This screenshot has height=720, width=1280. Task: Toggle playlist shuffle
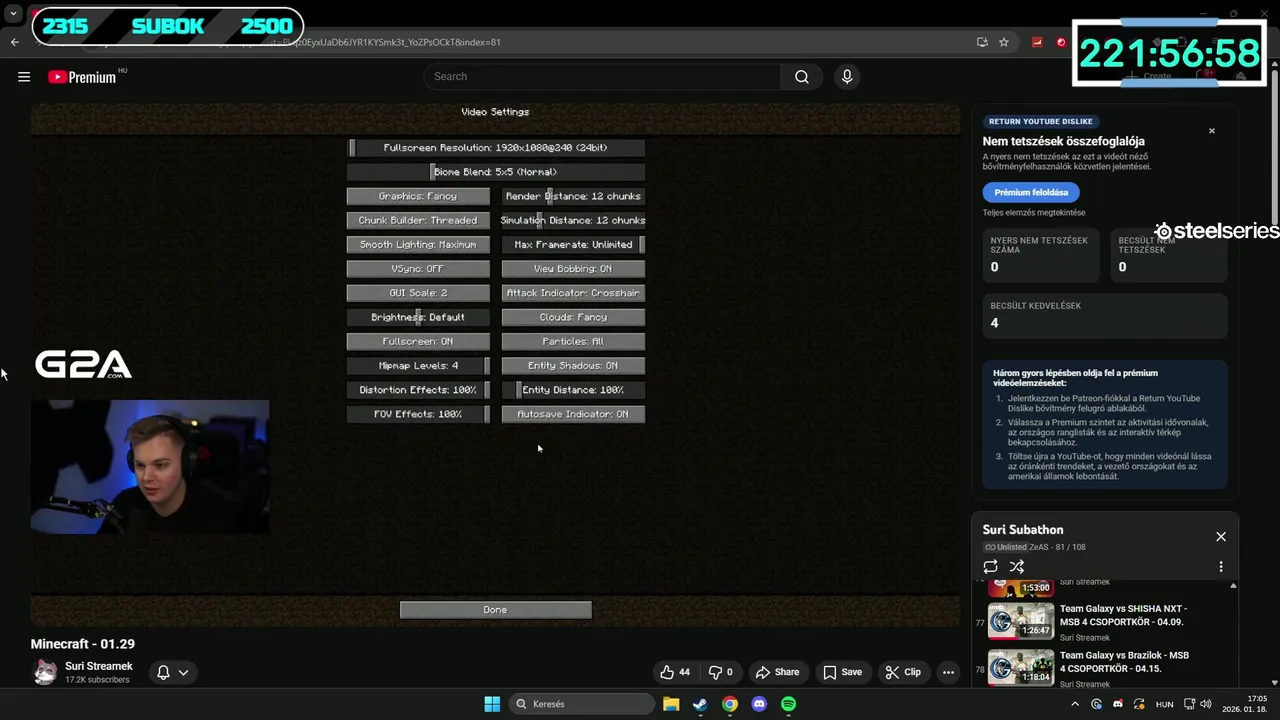[1017, 566]
